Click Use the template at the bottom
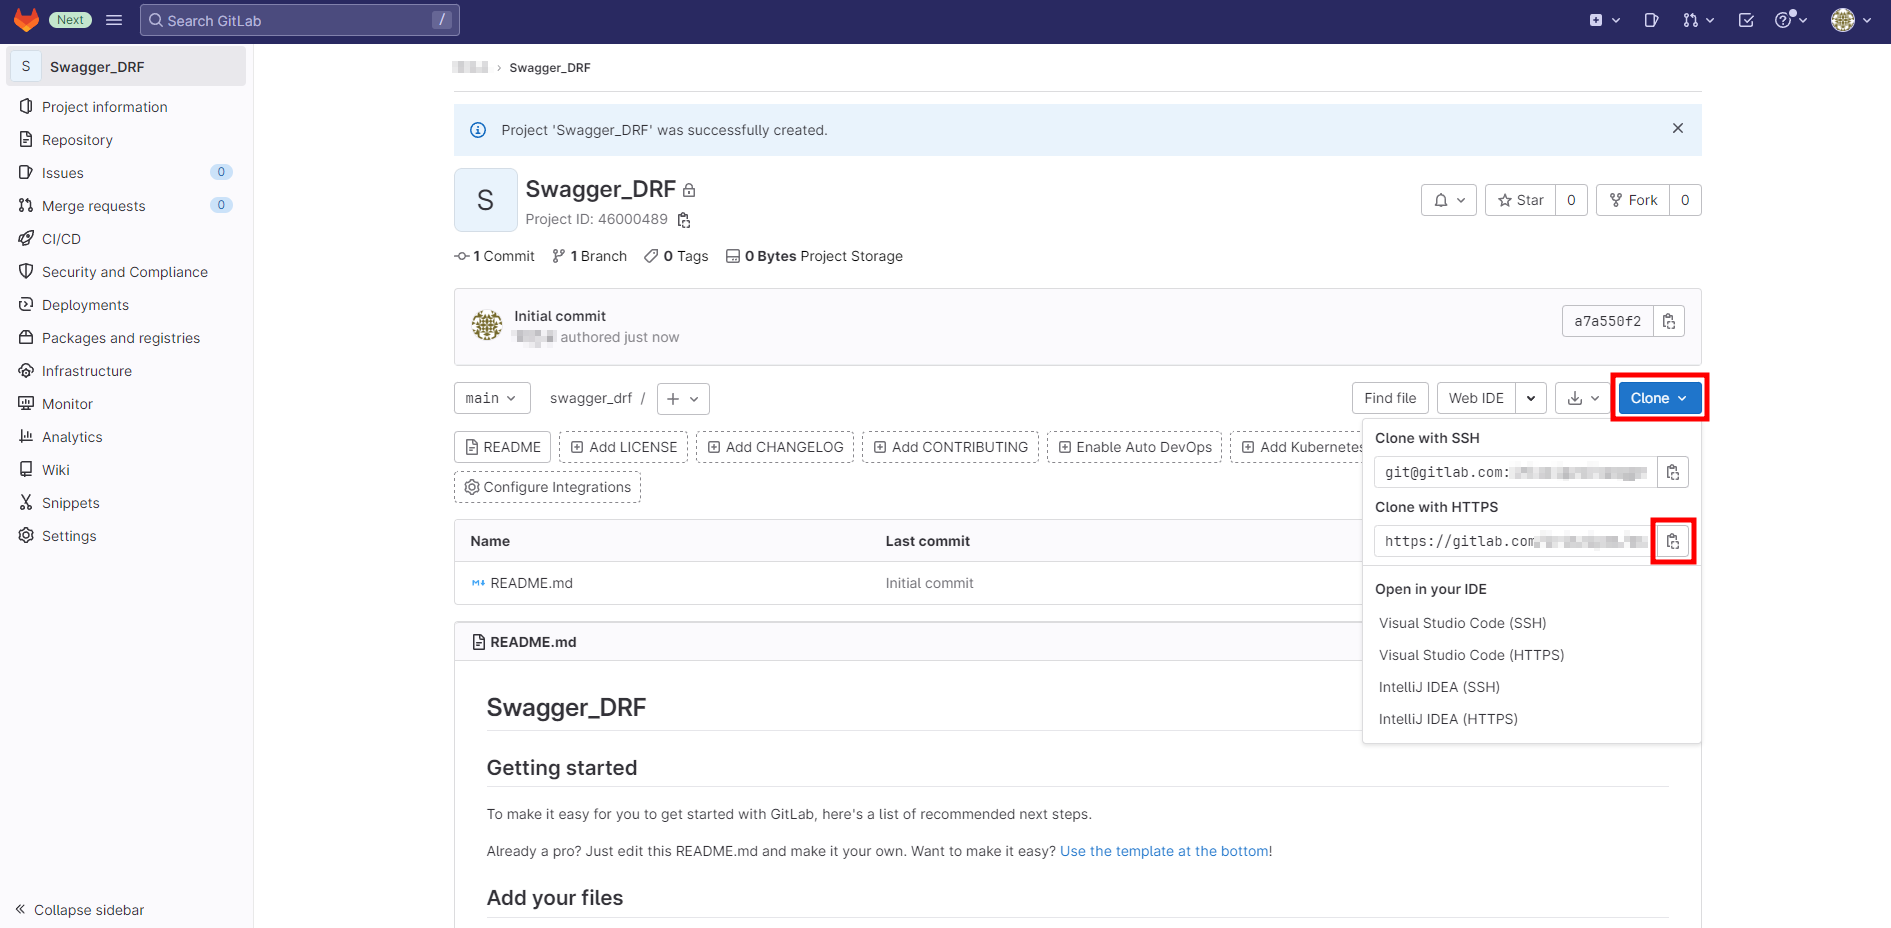 [x=1164, y=851]
